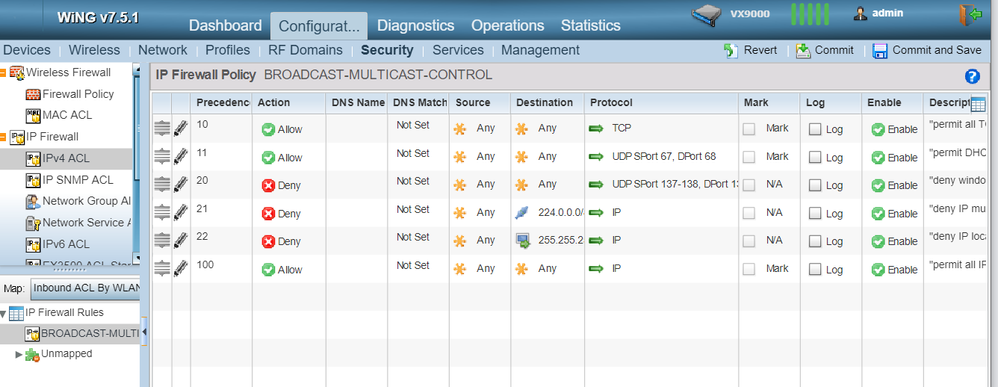Click the Commit and Save floppy icon

click(880, 51)
